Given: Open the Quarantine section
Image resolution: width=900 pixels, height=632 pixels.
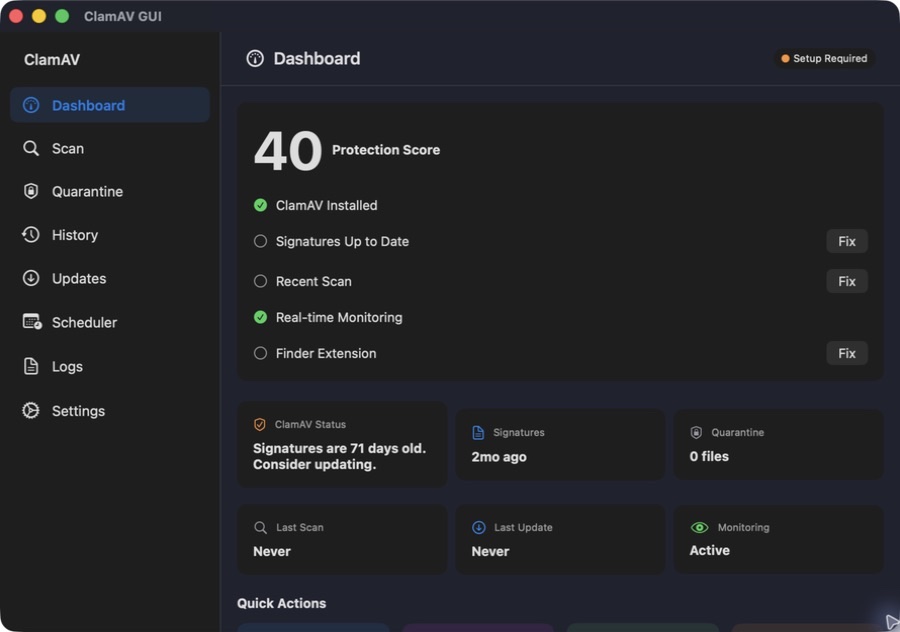Looking at the screenshot, I should 110,192.
